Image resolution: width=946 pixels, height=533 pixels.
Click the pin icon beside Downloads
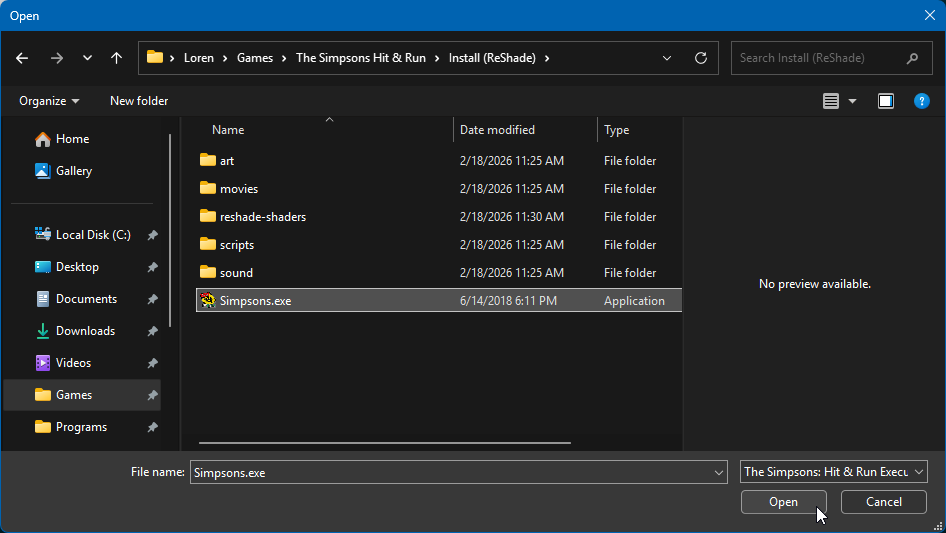153,331
